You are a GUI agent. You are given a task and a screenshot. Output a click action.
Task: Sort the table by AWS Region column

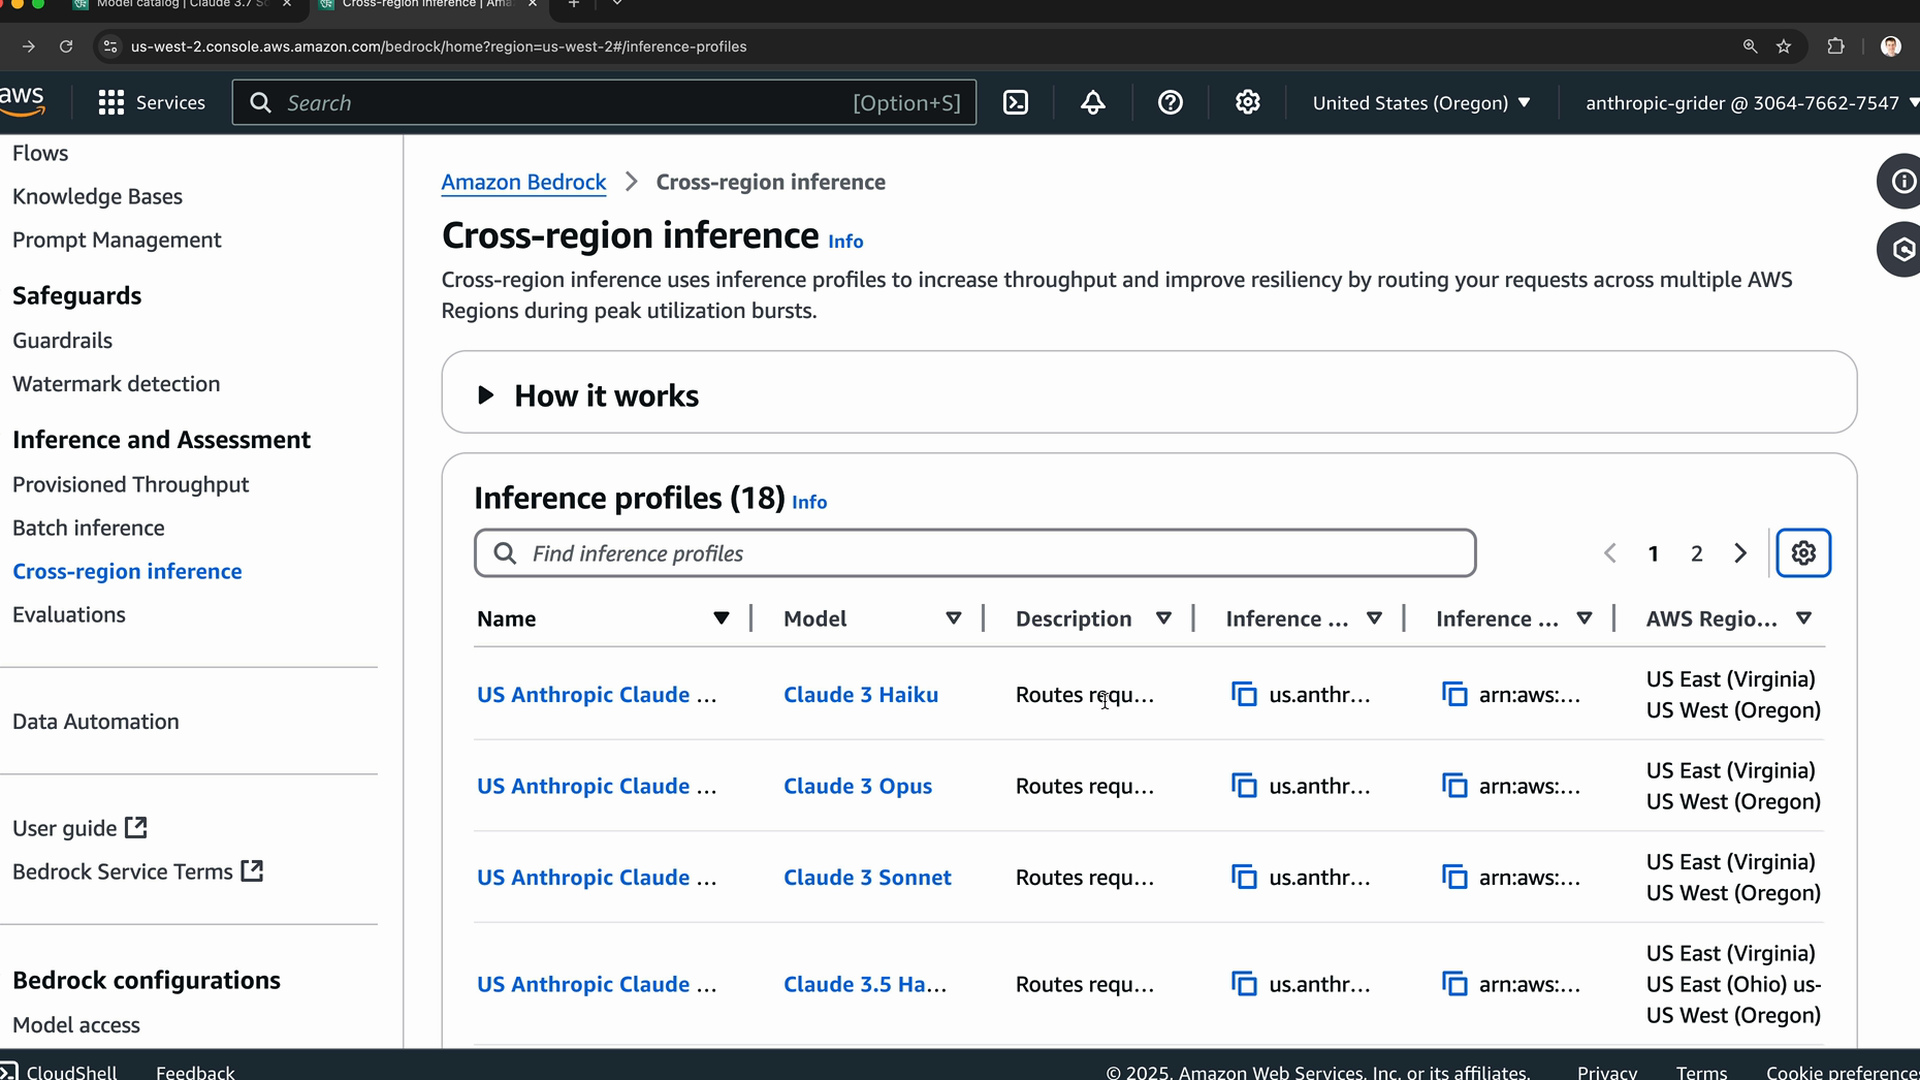click(x=1803, y=618)
